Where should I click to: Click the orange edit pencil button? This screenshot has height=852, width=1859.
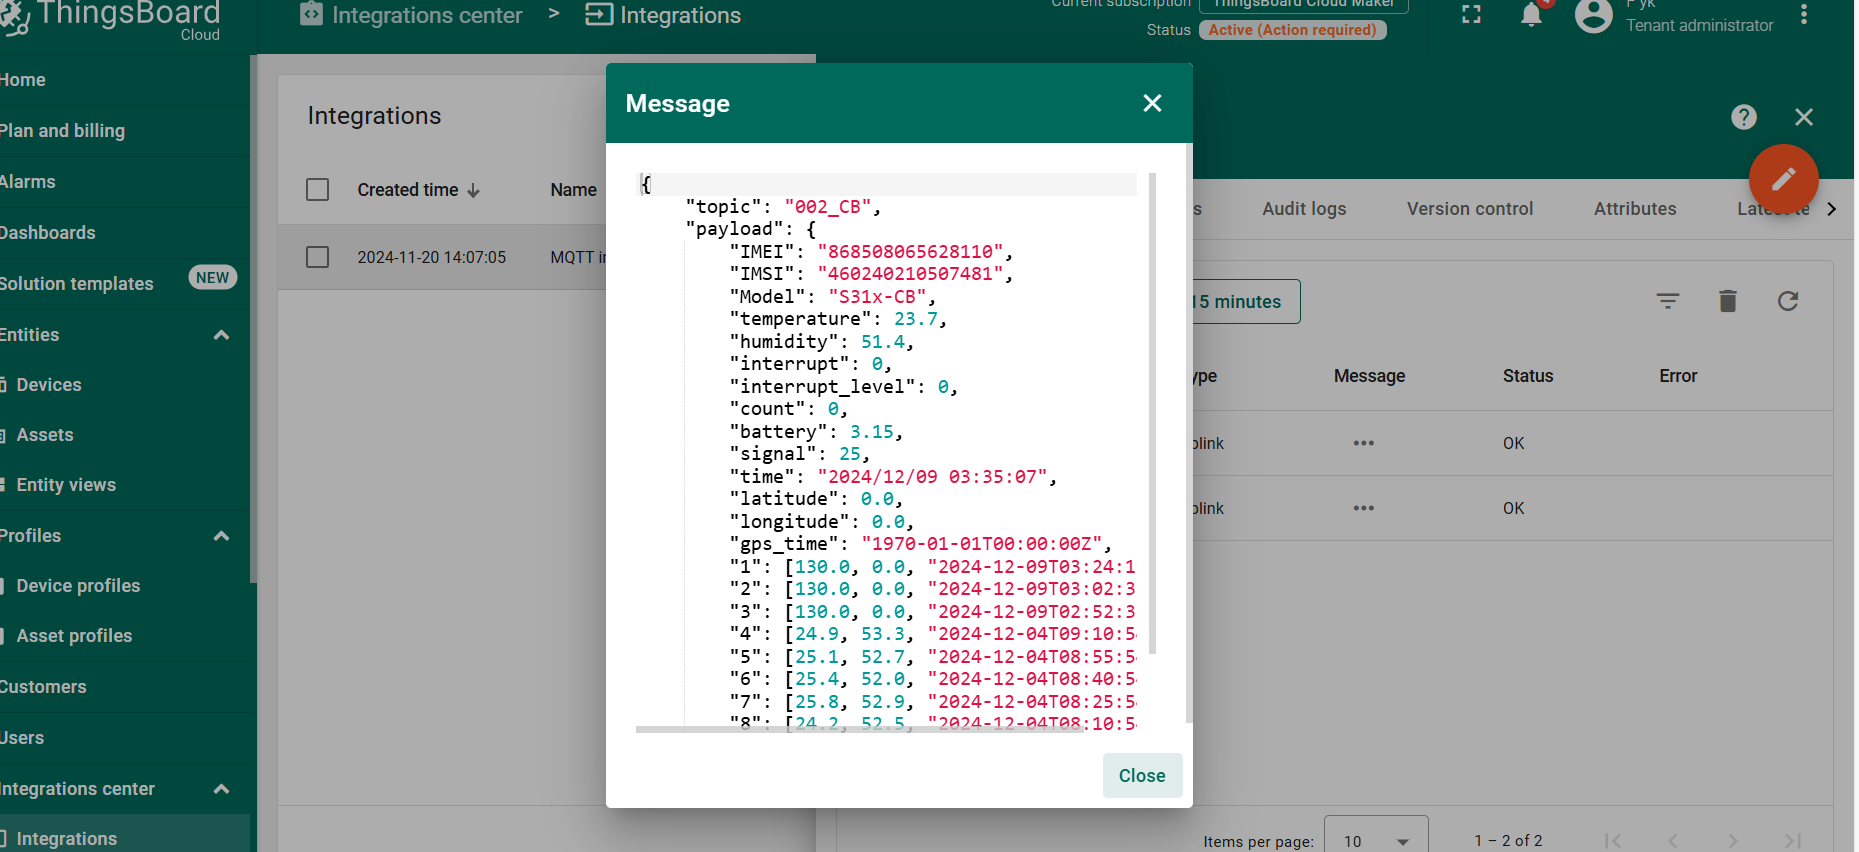[x=1784, y=179]
